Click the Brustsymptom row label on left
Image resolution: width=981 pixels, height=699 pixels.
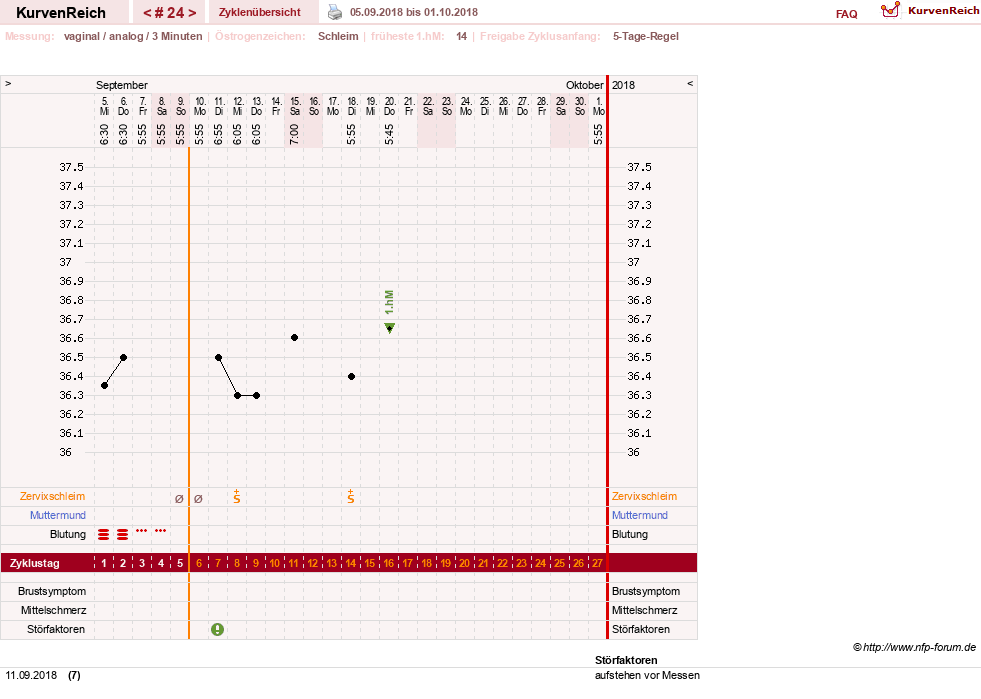pos(52,591)
